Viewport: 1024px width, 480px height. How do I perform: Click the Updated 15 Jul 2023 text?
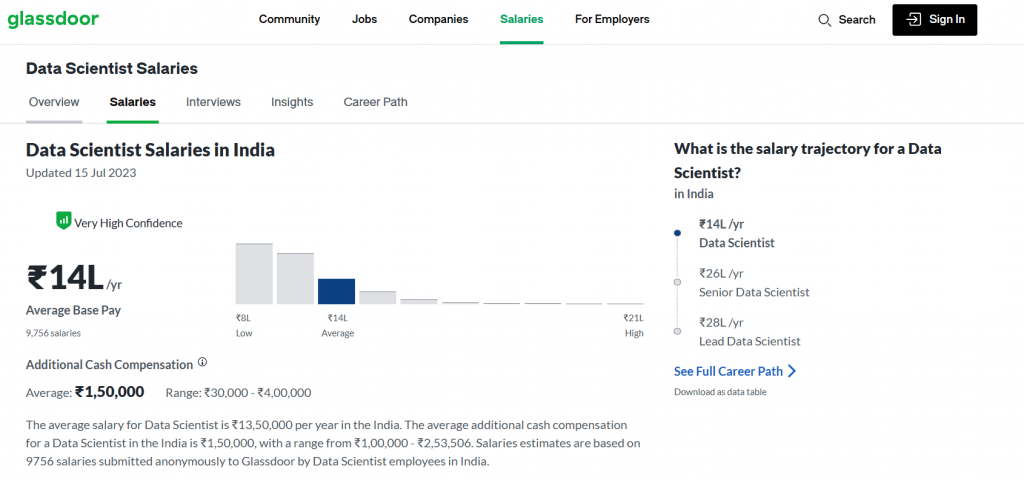(81, 173)
